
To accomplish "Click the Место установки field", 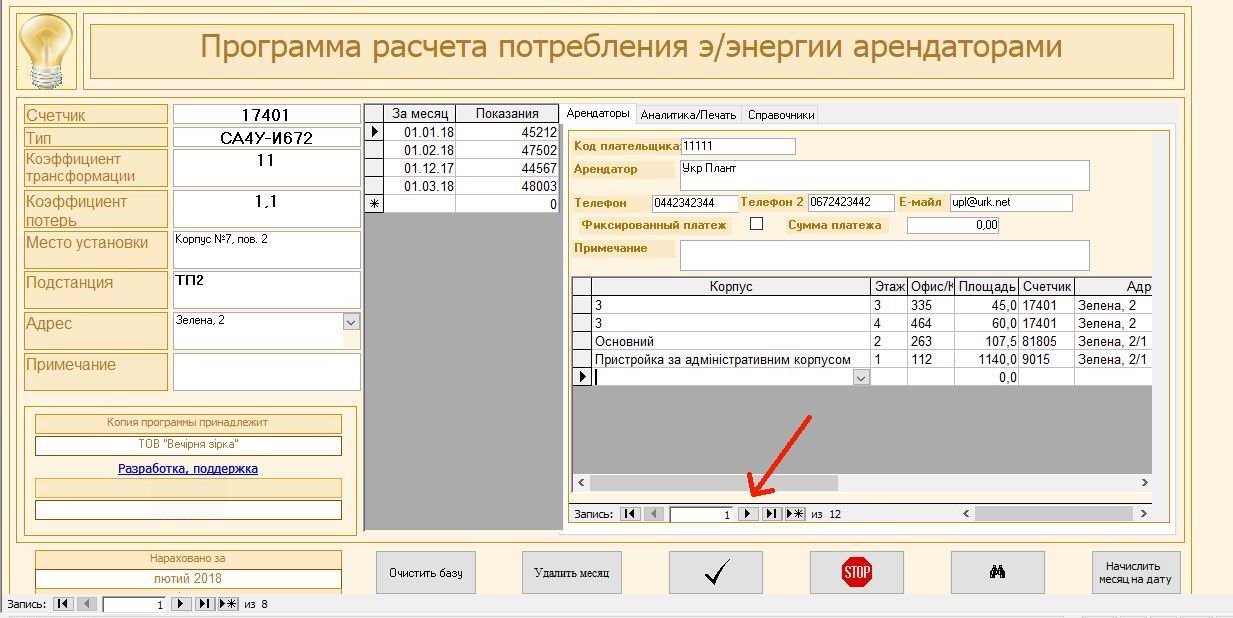I will (x=266, y=249).
